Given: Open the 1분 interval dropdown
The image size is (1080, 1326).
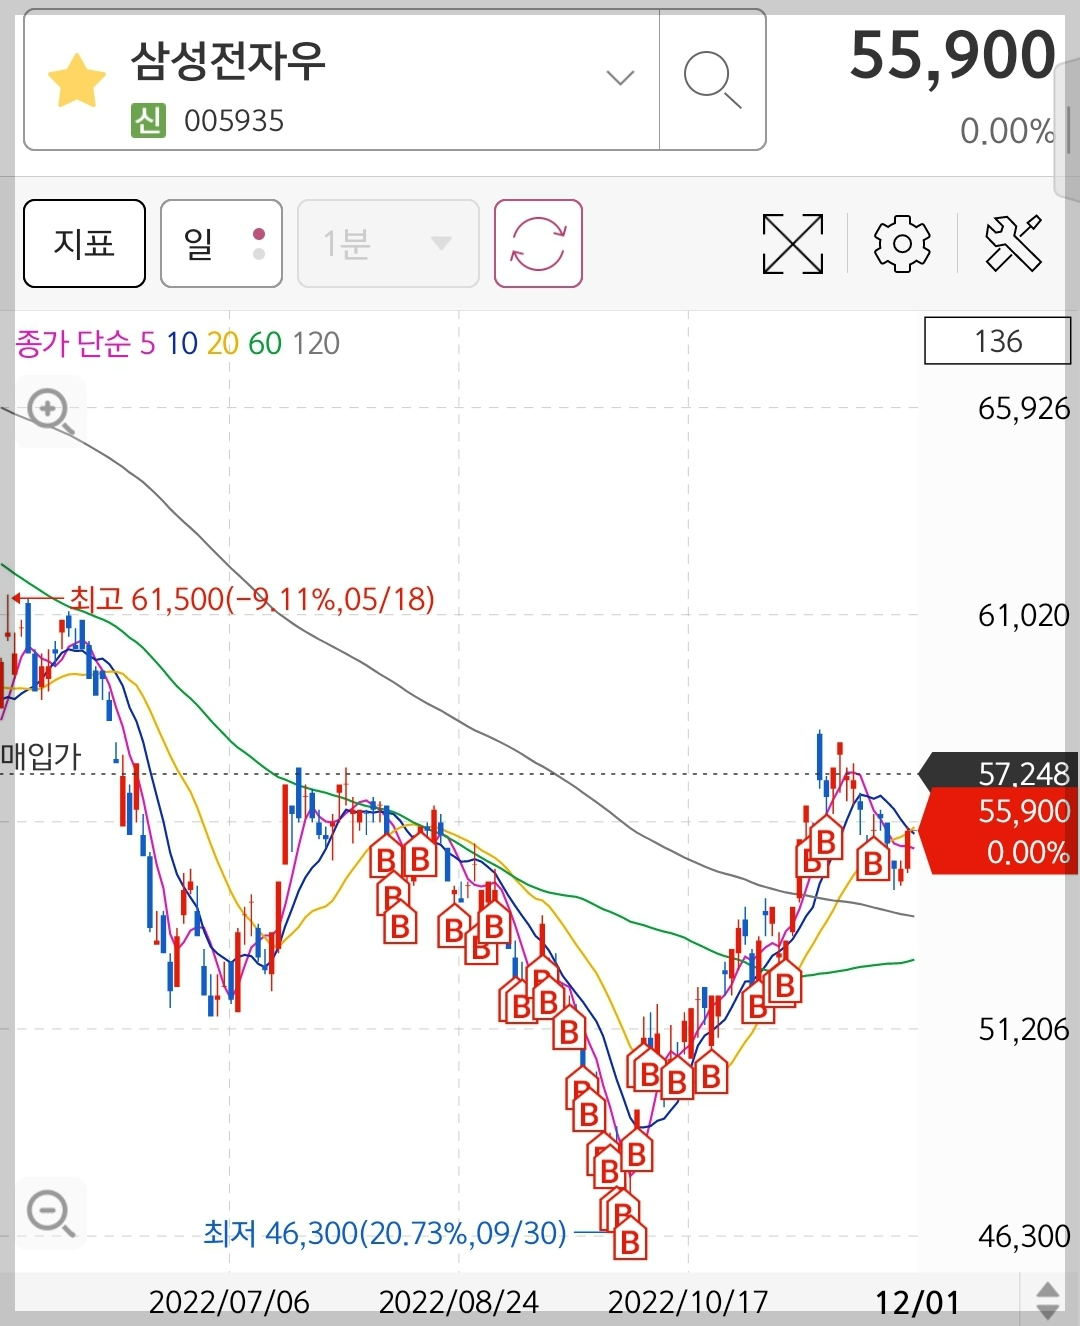Looking at the screenshot, I should [388, 243].
